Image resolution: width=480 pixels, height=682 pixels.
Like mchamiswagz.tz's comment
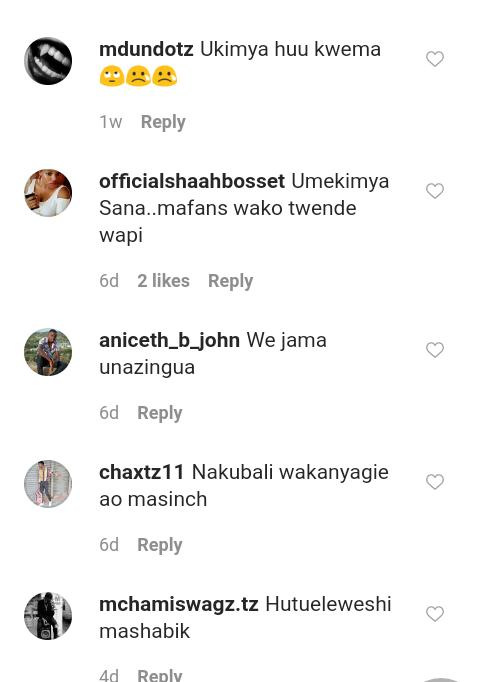click(435, 614)
